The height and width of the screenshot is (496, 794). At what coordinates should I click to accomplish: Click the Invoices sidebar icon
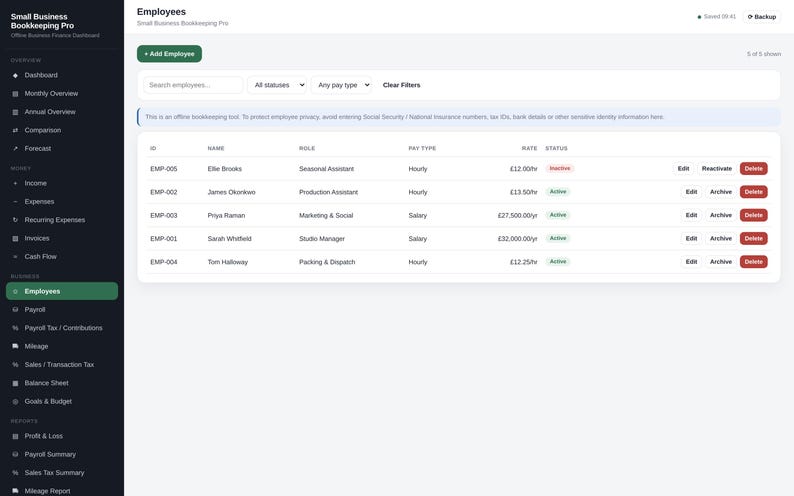(x=15, y=238)
